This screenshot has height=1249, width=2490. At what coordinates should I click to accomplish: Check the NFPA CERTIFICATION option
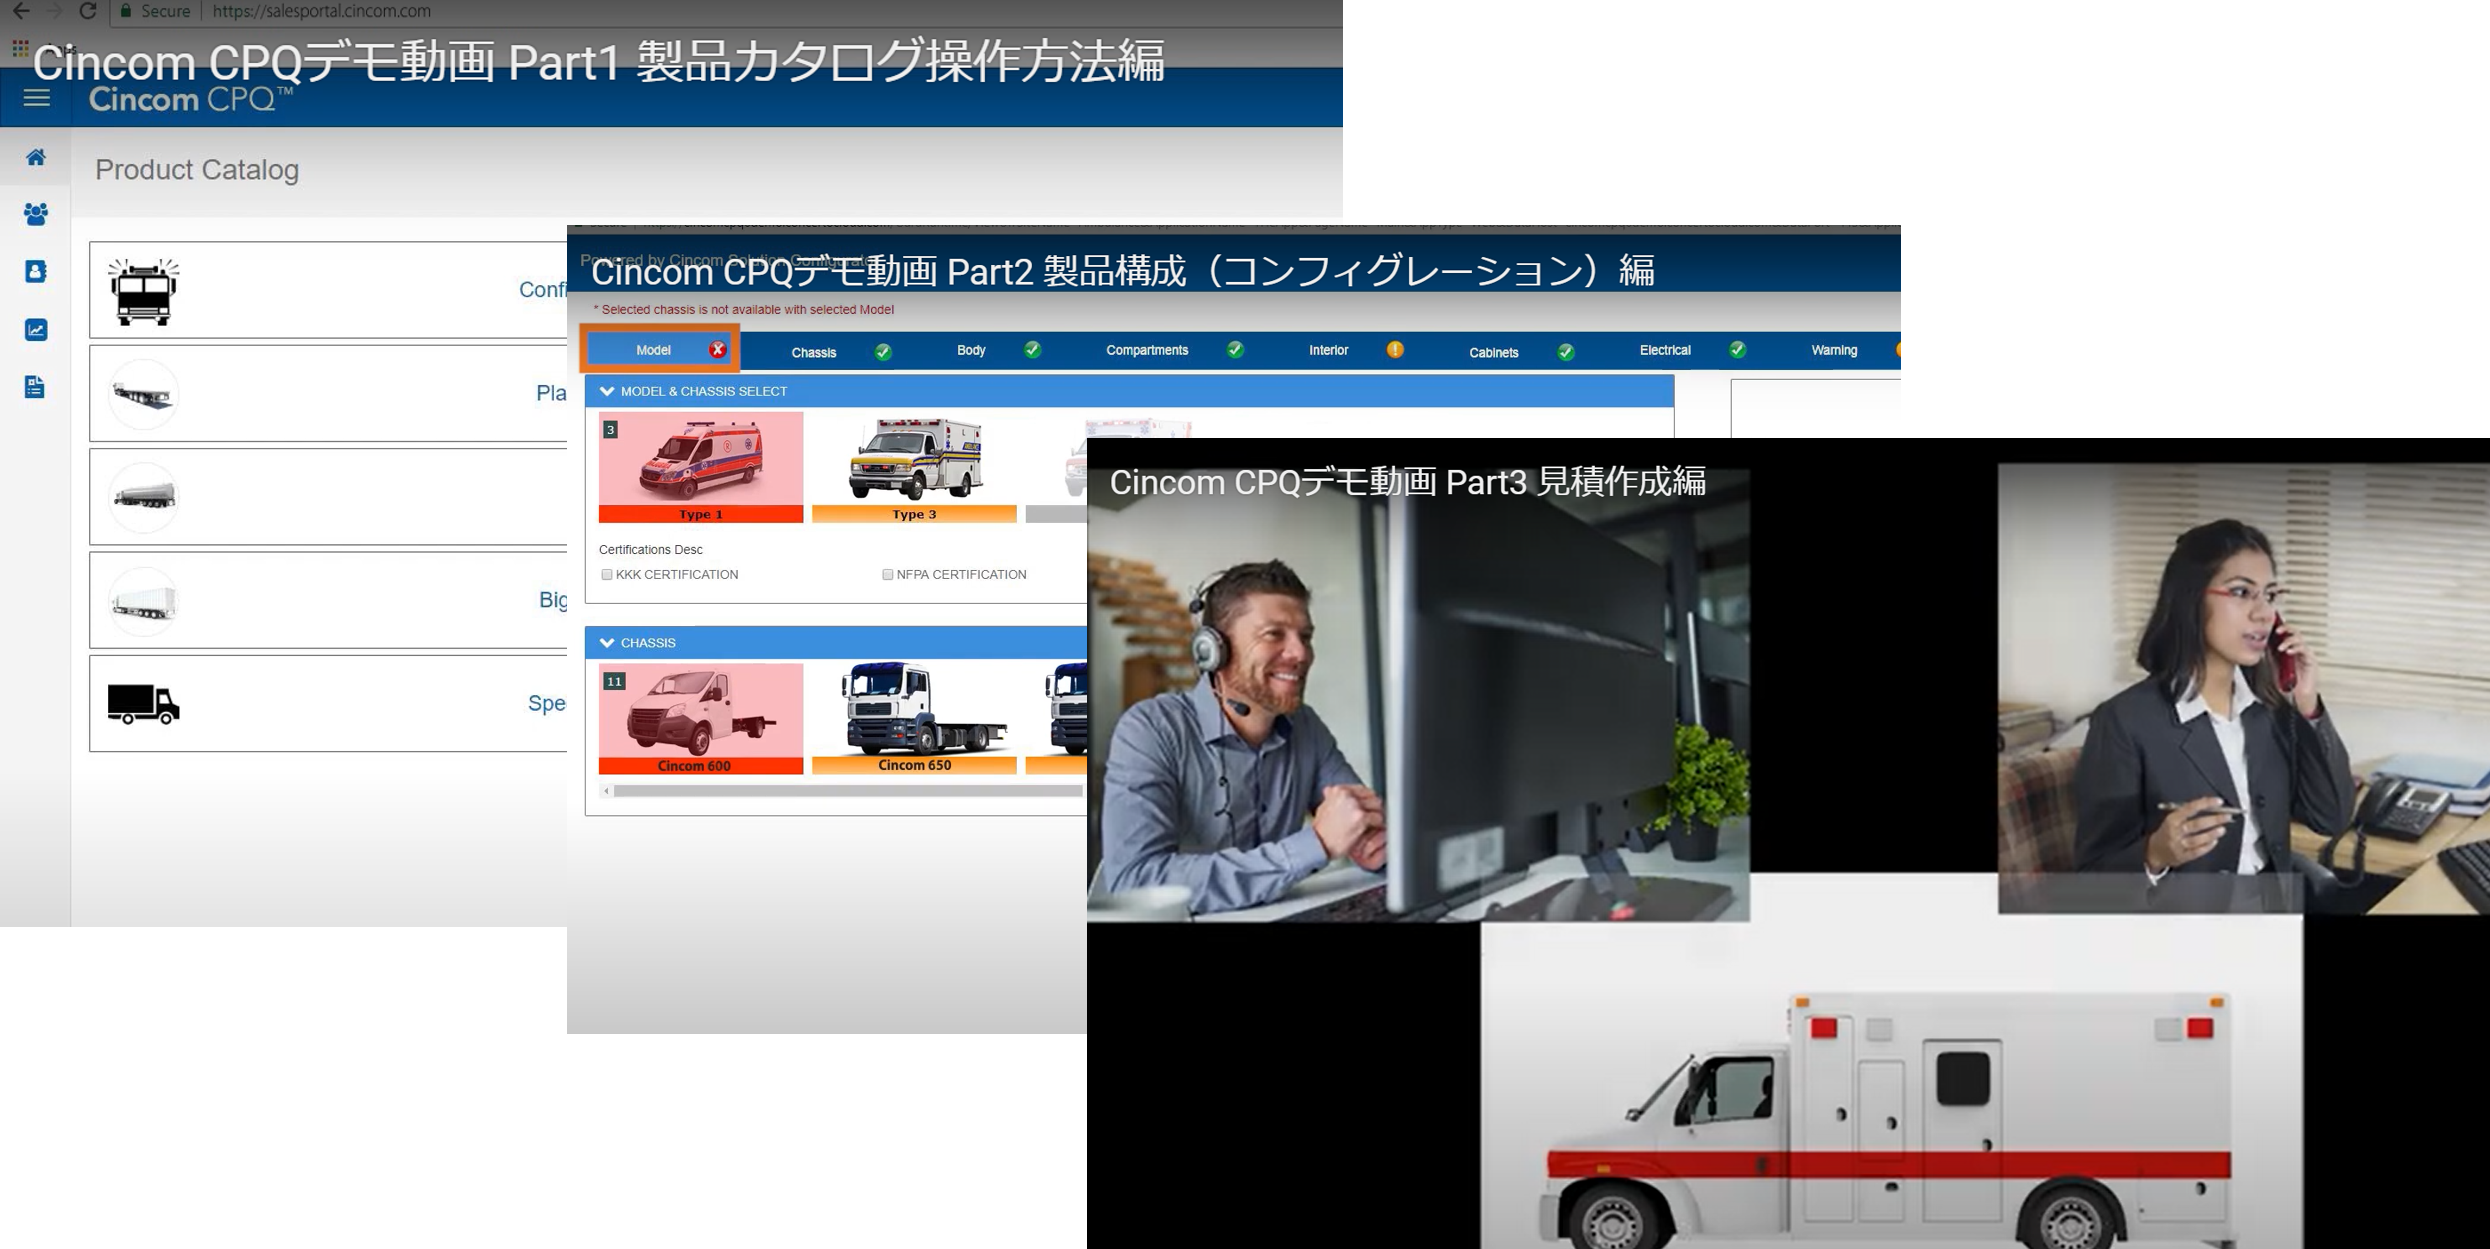click(888, 574)
